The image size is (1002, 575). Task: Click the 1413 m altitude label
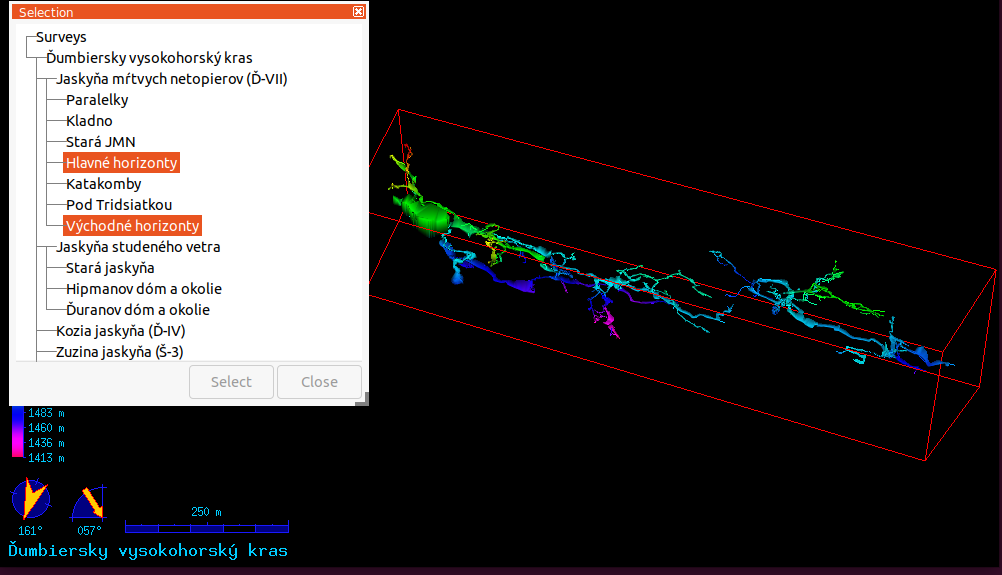point(46,458)
